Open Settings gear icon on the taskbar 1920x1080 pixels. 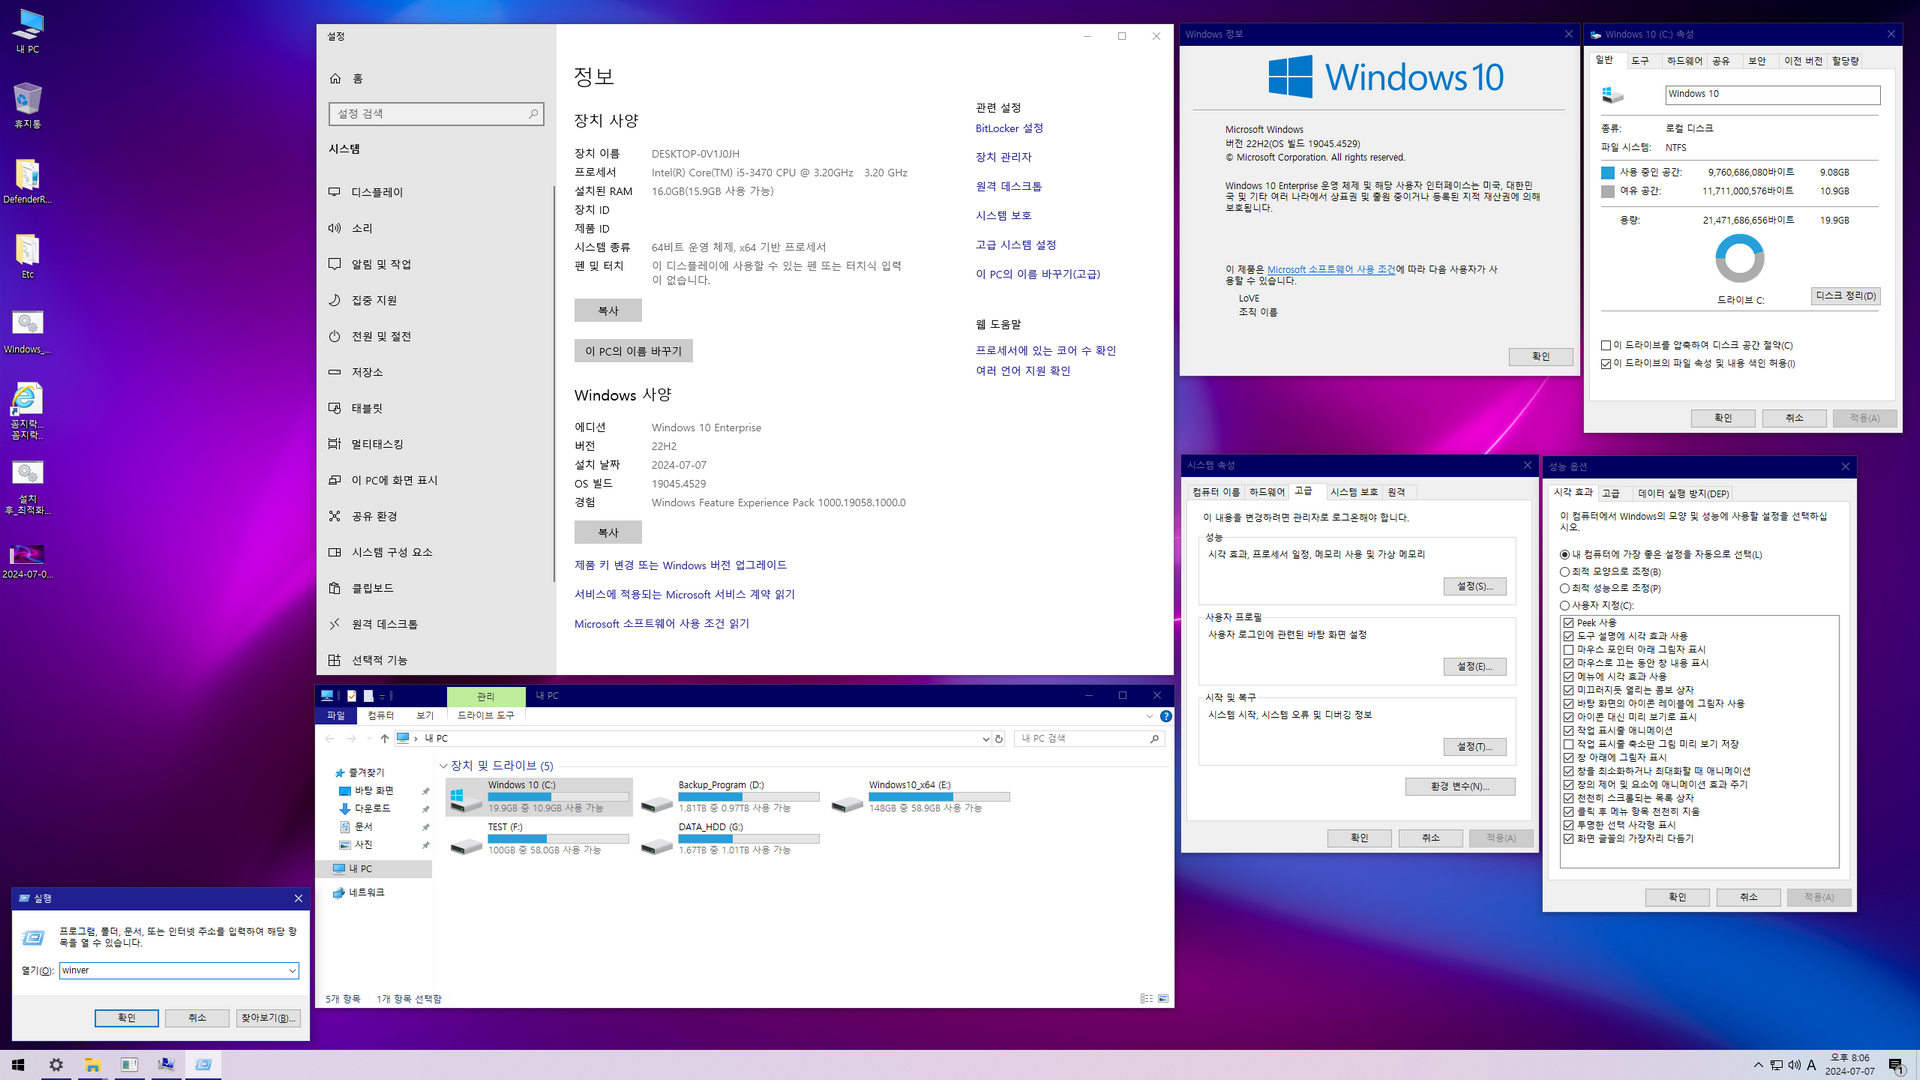56,1065
